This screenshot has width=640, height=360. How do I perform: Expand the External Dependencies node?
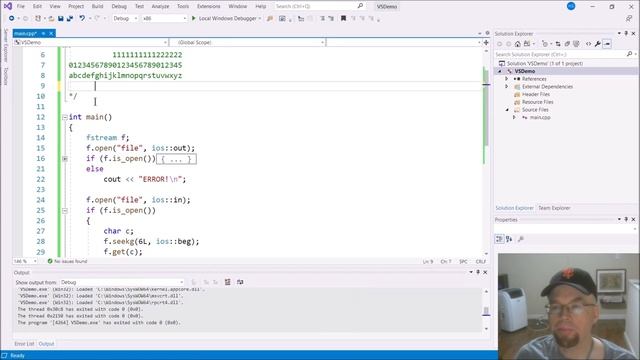(x=507, y=87)
